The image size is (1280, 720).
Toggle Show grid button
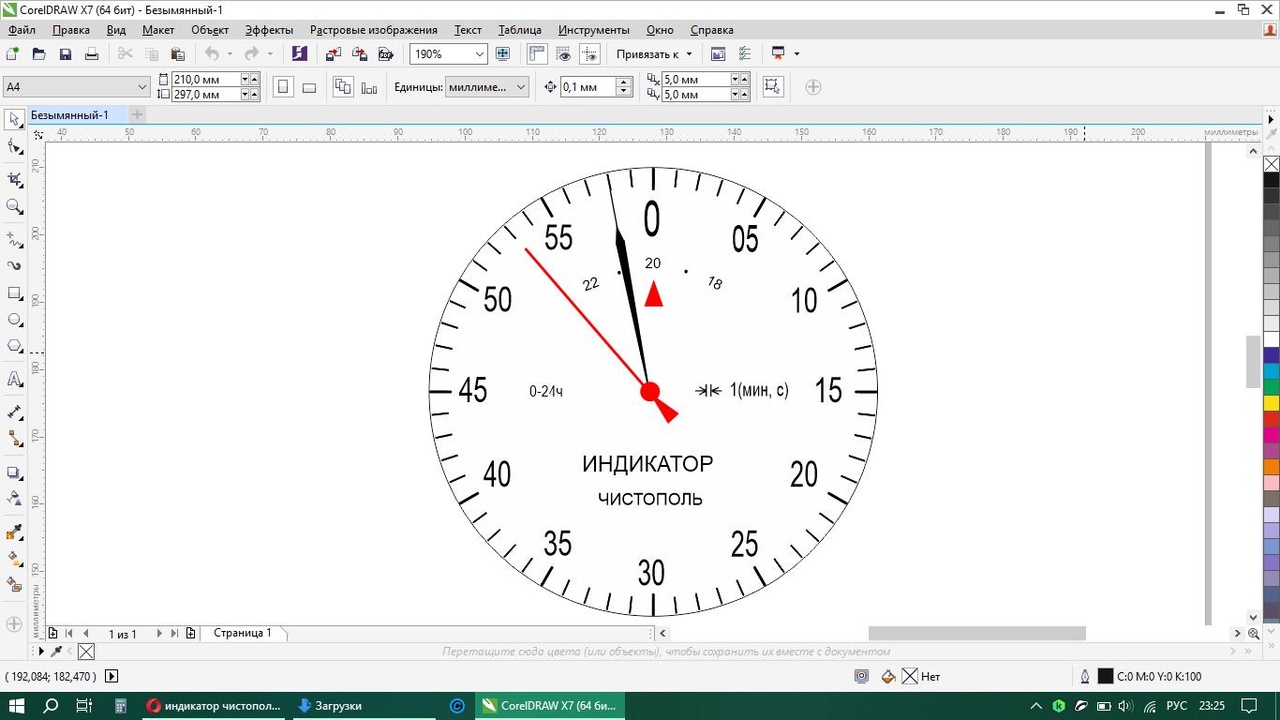[563, 54]
